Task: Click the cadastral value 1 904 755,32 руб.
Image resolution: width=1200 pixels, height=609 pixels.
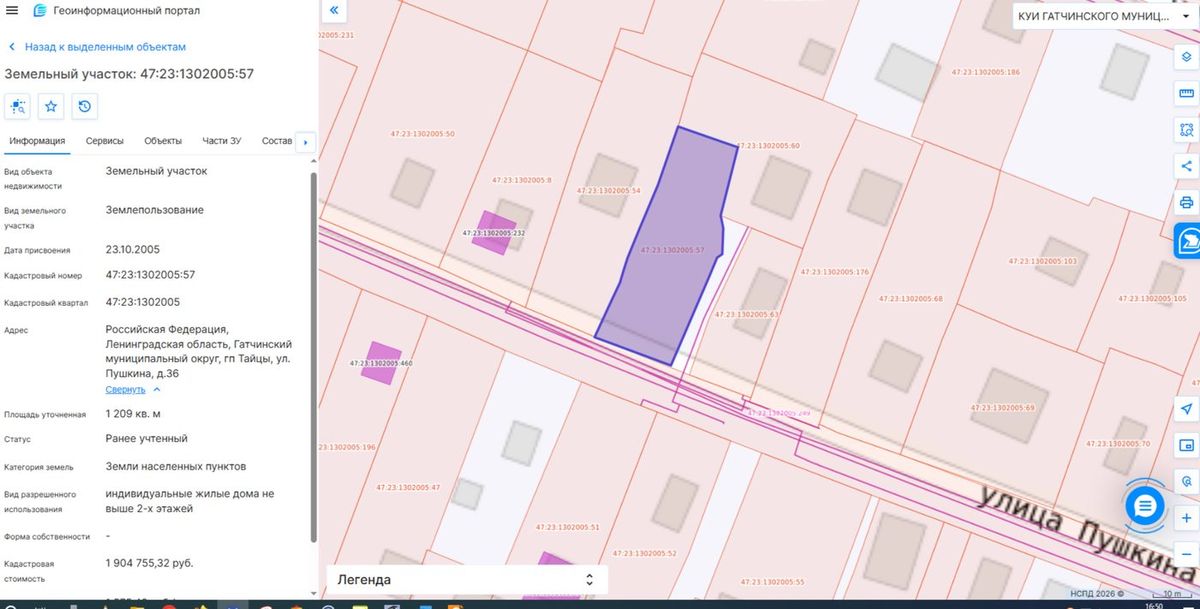Action: (150, 563)
